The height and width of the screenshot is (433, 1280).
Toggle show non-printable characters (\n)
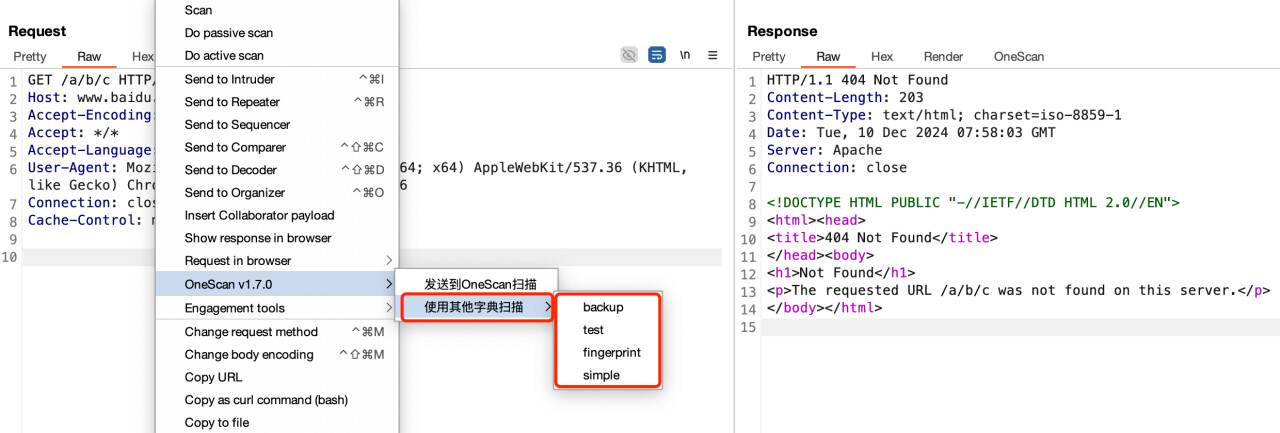click(685, 55)
